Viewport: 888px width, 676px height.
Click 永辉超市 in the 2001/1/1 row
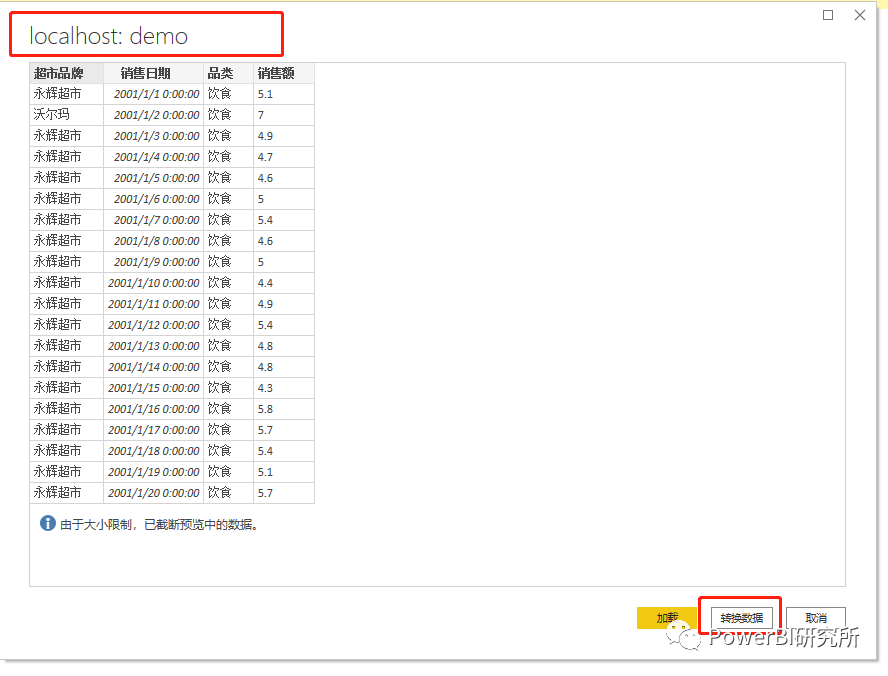tap(66, 94)
